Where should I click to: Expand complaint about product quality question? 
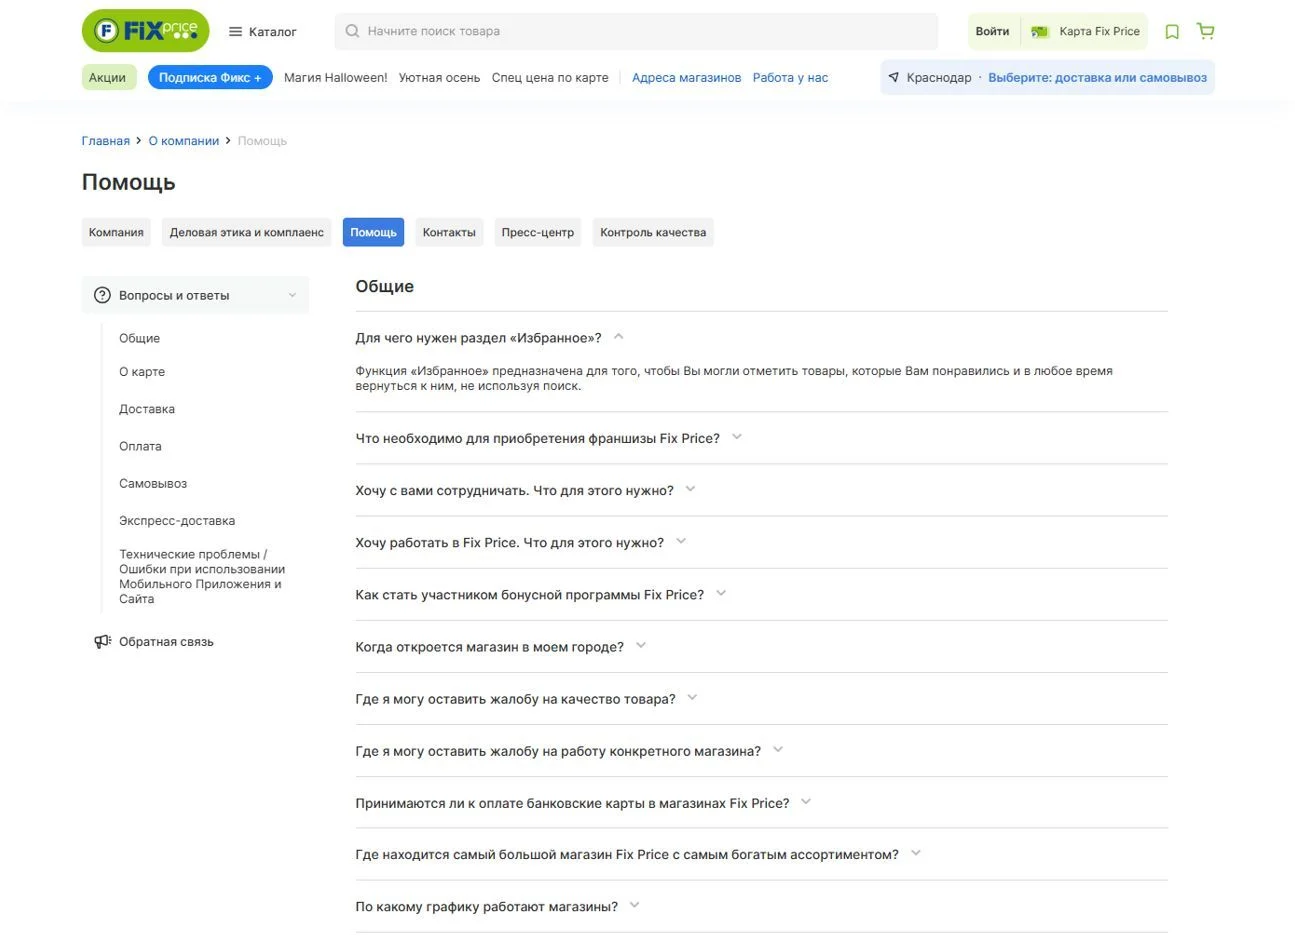(x=692, y=697)
